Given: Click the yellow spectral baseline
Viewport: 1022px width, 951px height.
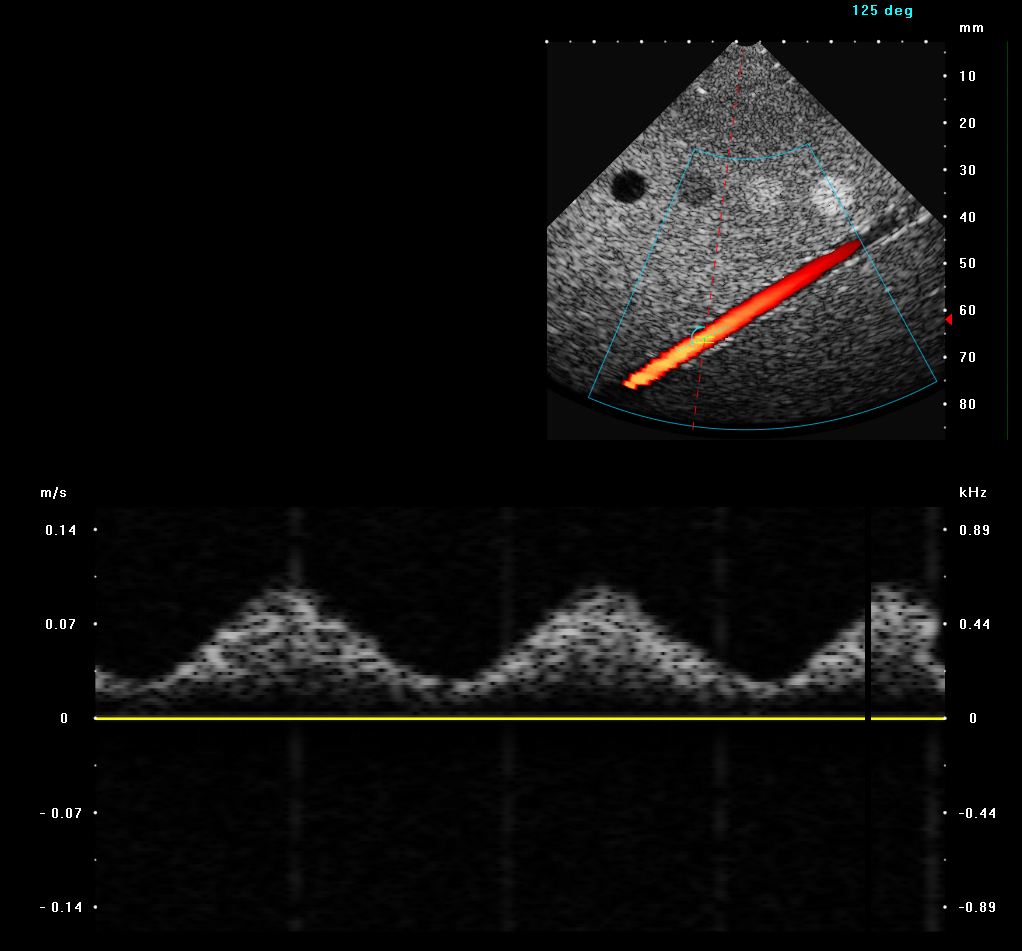Looking at the screenshot, I should coord(480,718).
